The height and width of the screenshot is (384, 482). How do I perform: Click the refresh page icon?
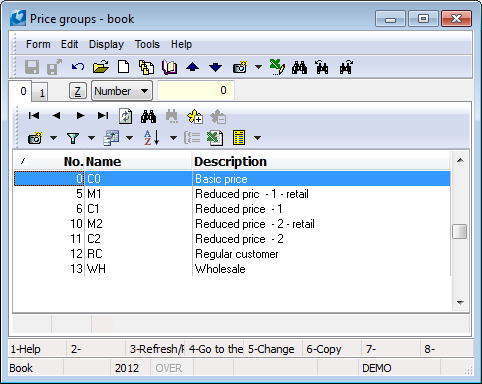[125, 116]
